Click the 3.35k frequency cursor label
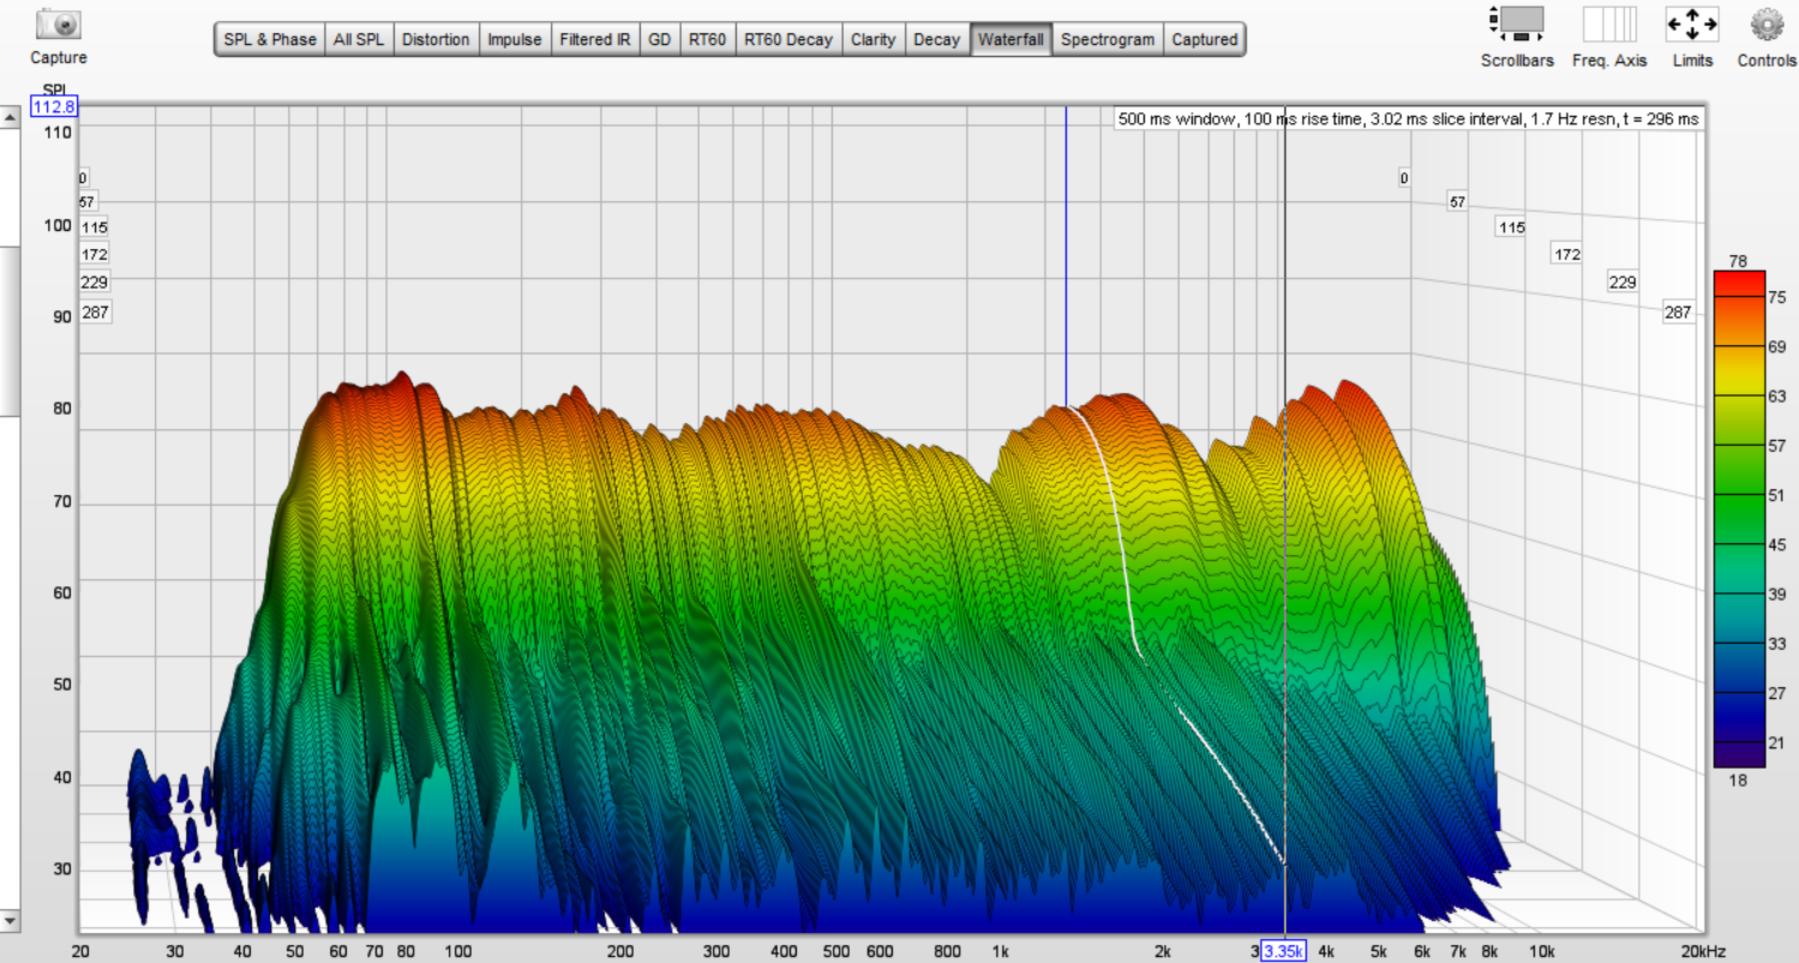Viewport: 1799px width, 963px height. 1283,951
